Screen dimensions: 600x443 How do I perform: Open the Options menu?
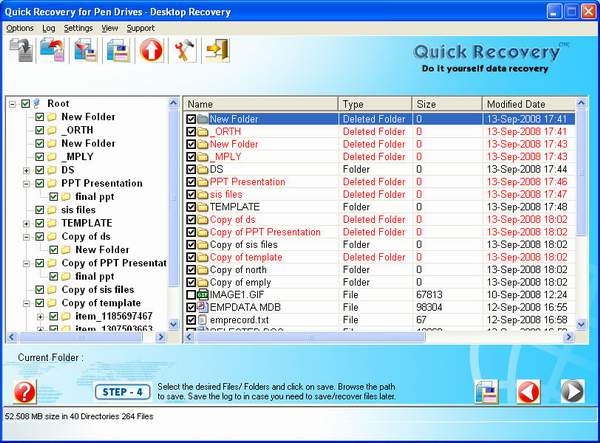point(20,28)
